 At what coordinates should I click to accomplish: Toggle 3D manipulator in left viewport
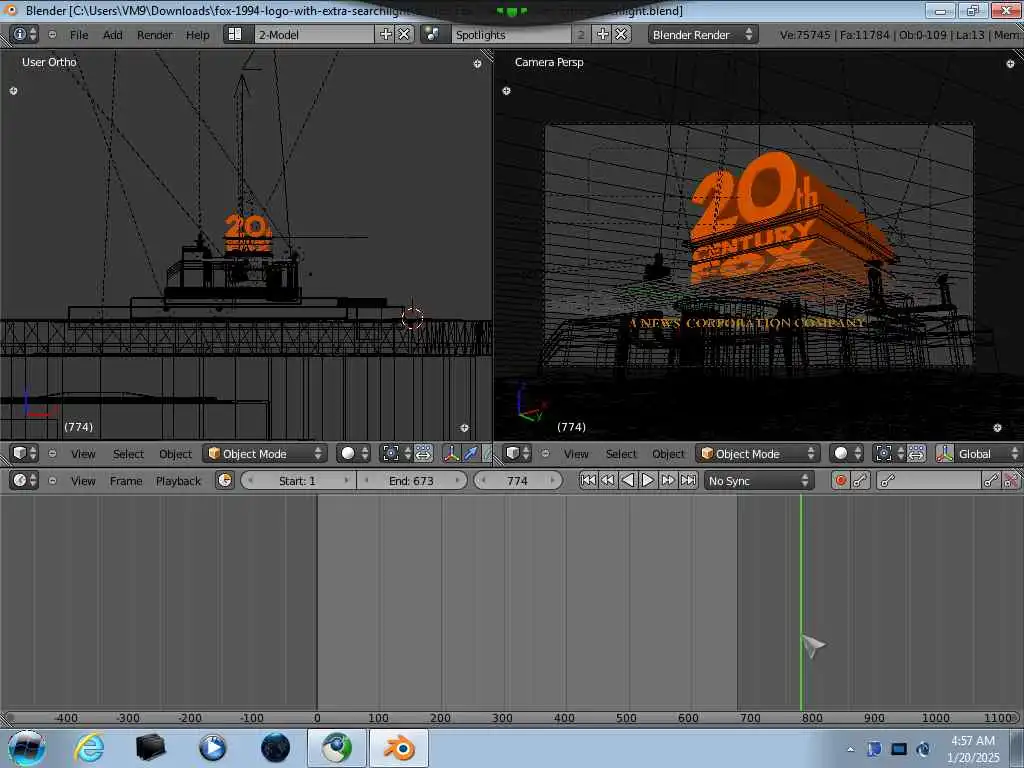click(451, 453)
